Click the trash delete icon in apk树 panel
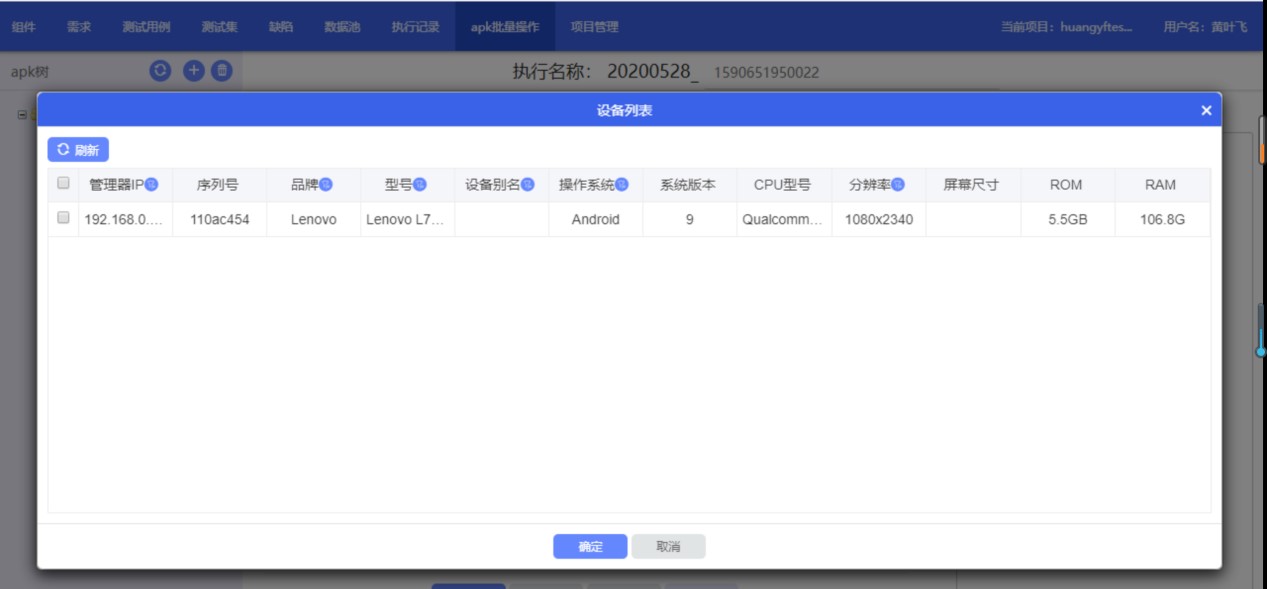The image size is (1267, 589). pyautogui.click(x=222, y=71)
